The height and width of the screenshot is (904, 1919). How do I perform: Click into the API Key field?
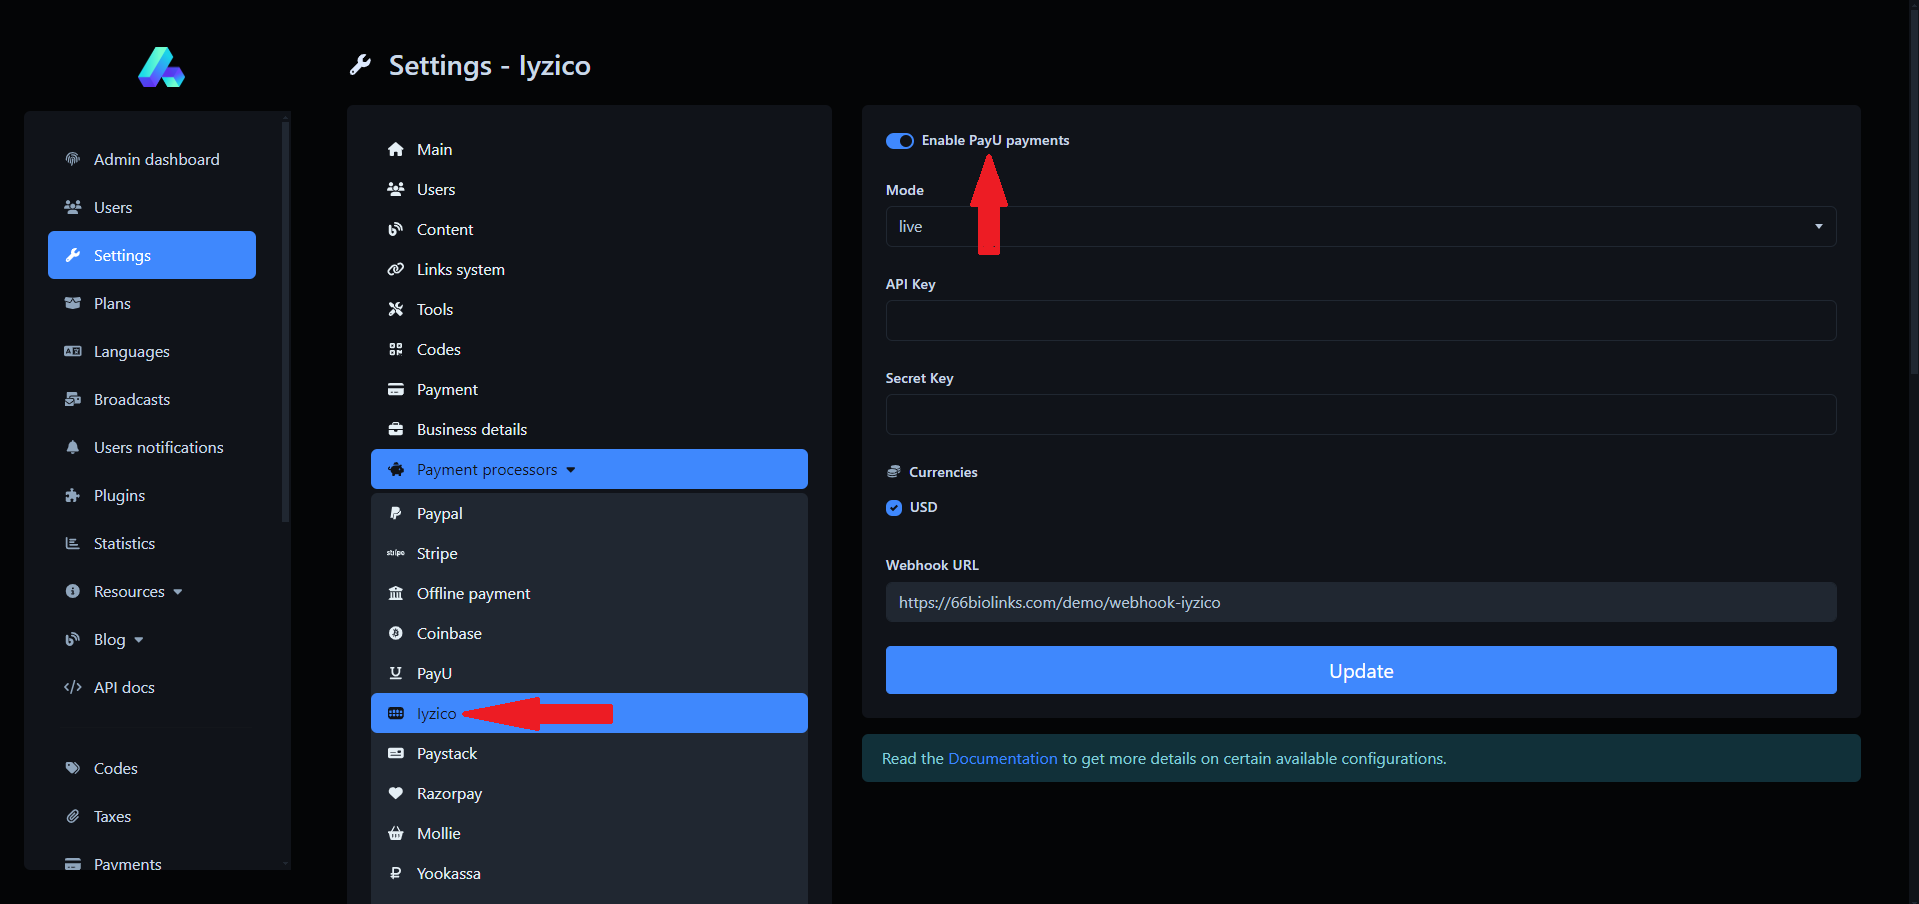coord(1360,321)
